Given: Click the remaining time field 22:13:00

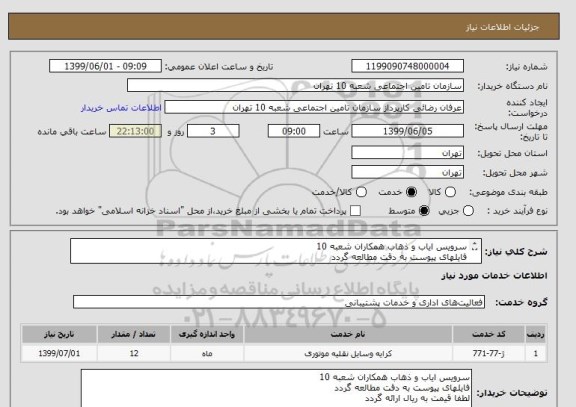Looking at the screenshot, I should 135,131.
